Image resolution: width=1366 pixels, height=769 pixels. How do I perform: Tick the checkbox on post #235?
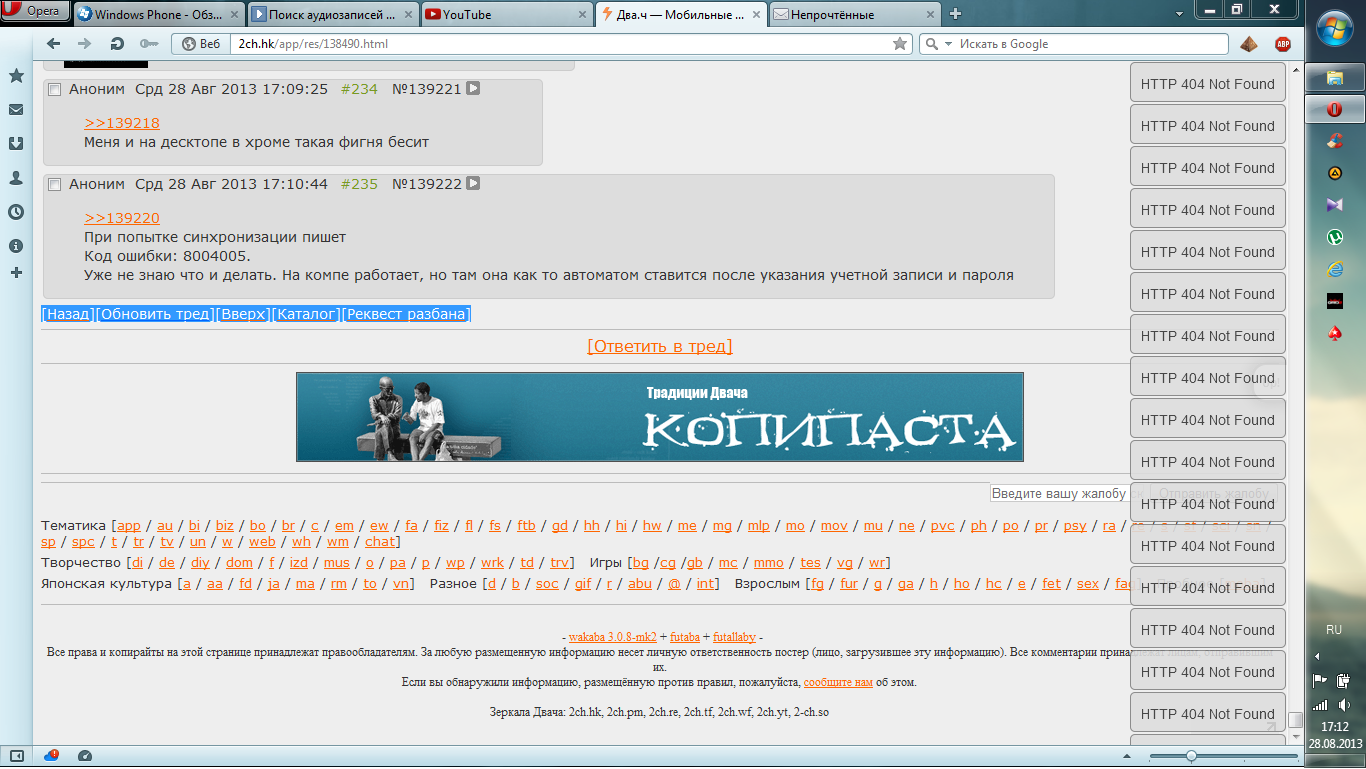(x=55, y=185)
